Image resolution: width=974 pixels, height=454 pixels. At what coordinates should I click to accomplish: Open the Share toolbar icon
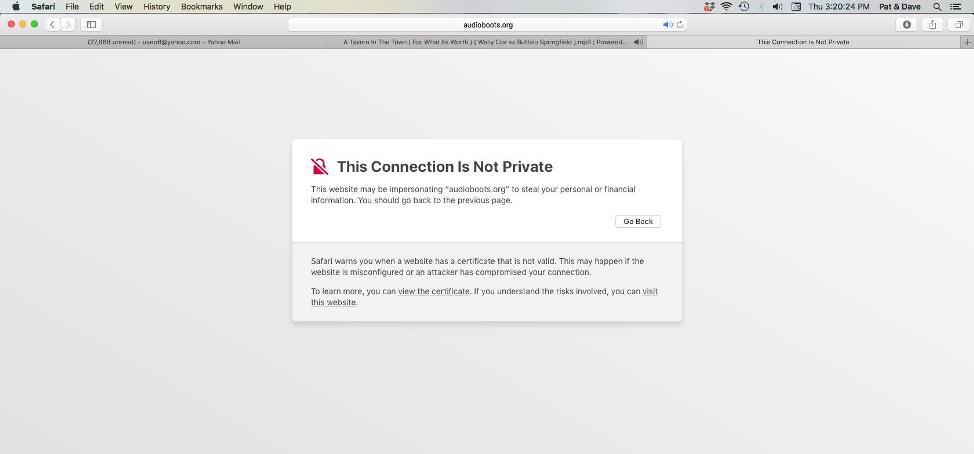(x=932, y=24)
